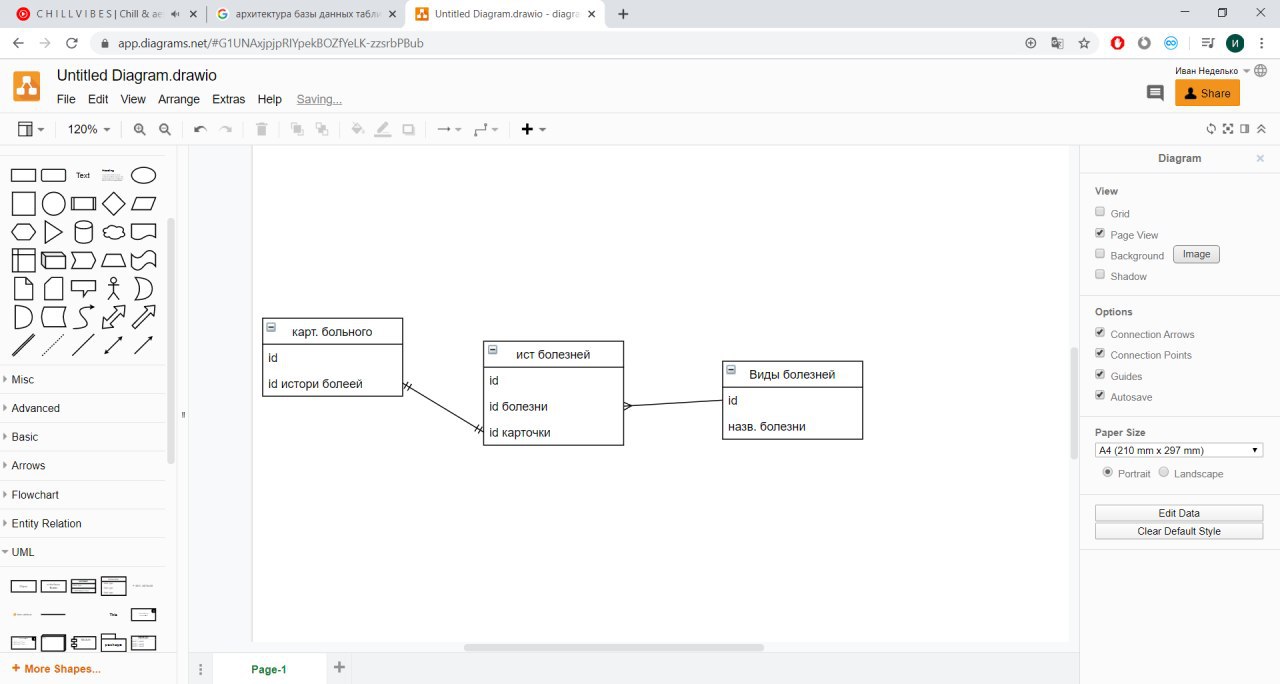Viewport: 1280px width, 684px height.
Task: Open the comments speech bubble icon
Action: (1155, 93)
